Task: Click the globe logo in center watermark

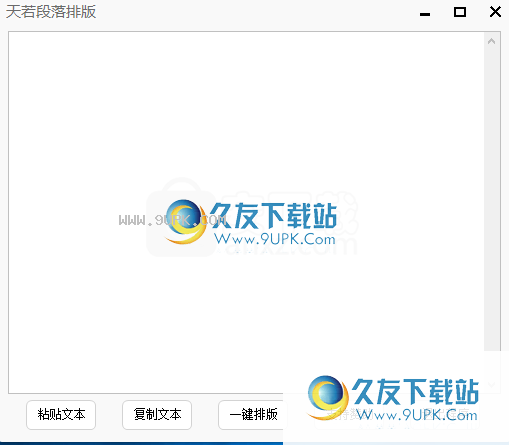Action: point(185,221)
